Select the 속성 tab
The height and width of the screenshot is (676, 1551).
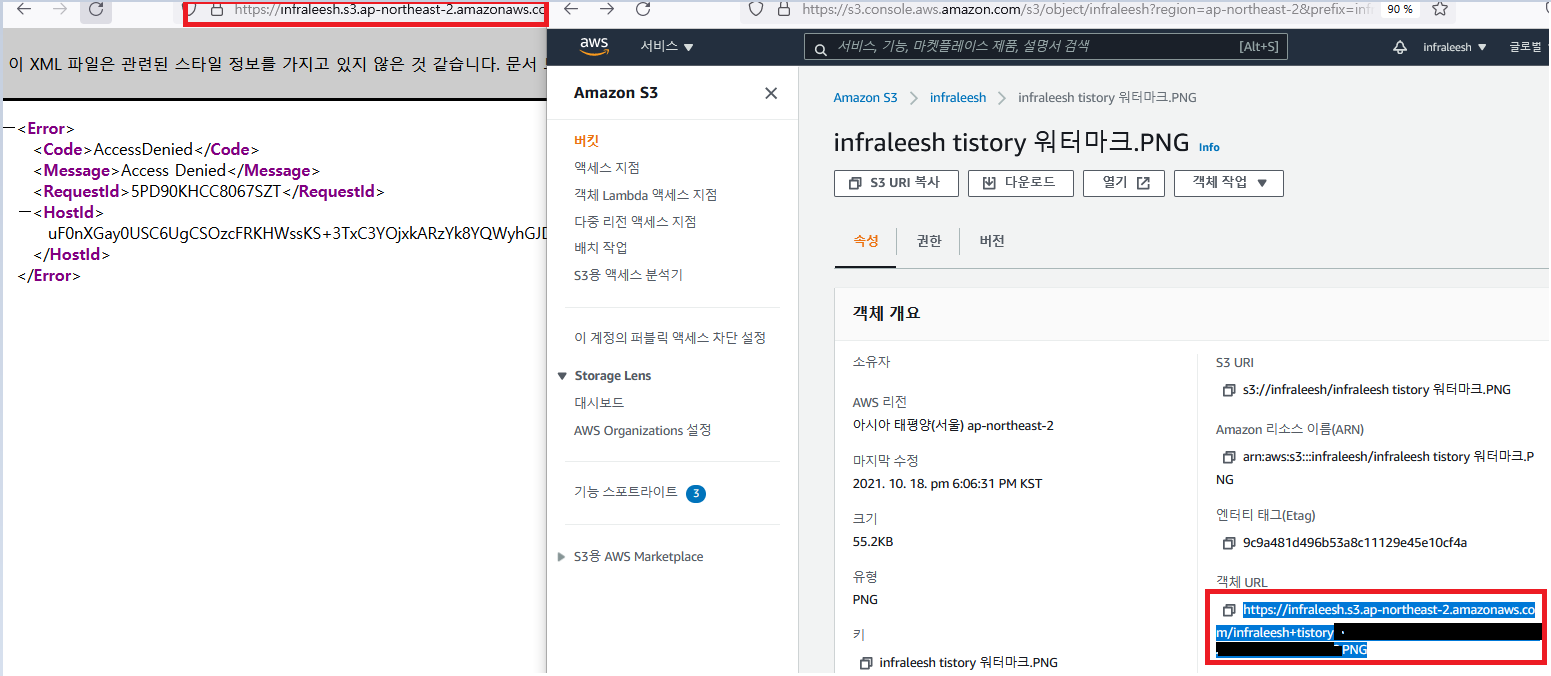pyautogui.click(x=866, y=241)
